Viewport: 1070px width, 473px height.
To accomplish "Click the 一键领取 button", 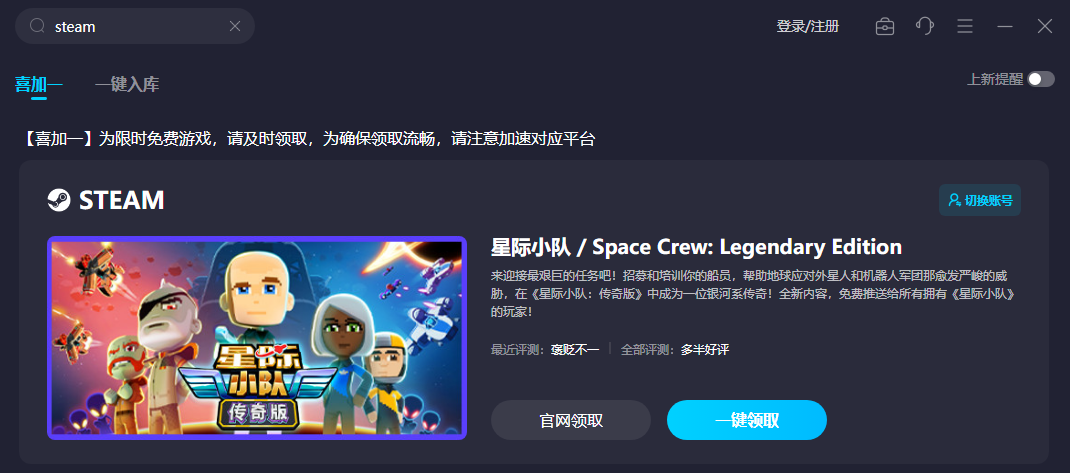I will [x=747, y=420].
